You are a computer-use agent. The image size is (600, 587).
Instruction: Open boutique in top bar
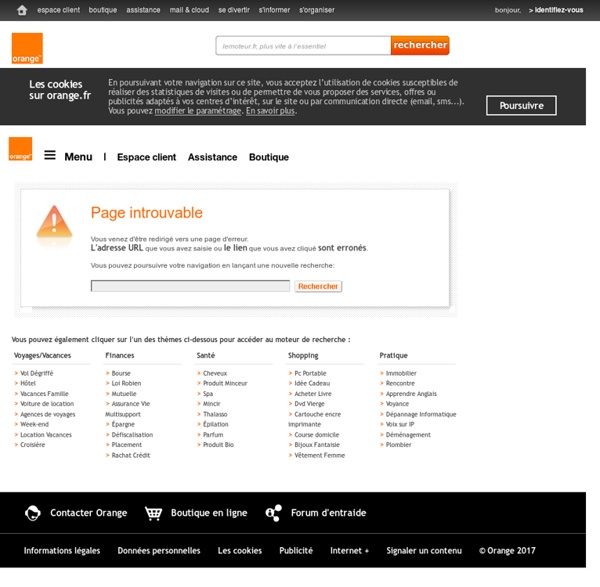click(x=103, y=10)
